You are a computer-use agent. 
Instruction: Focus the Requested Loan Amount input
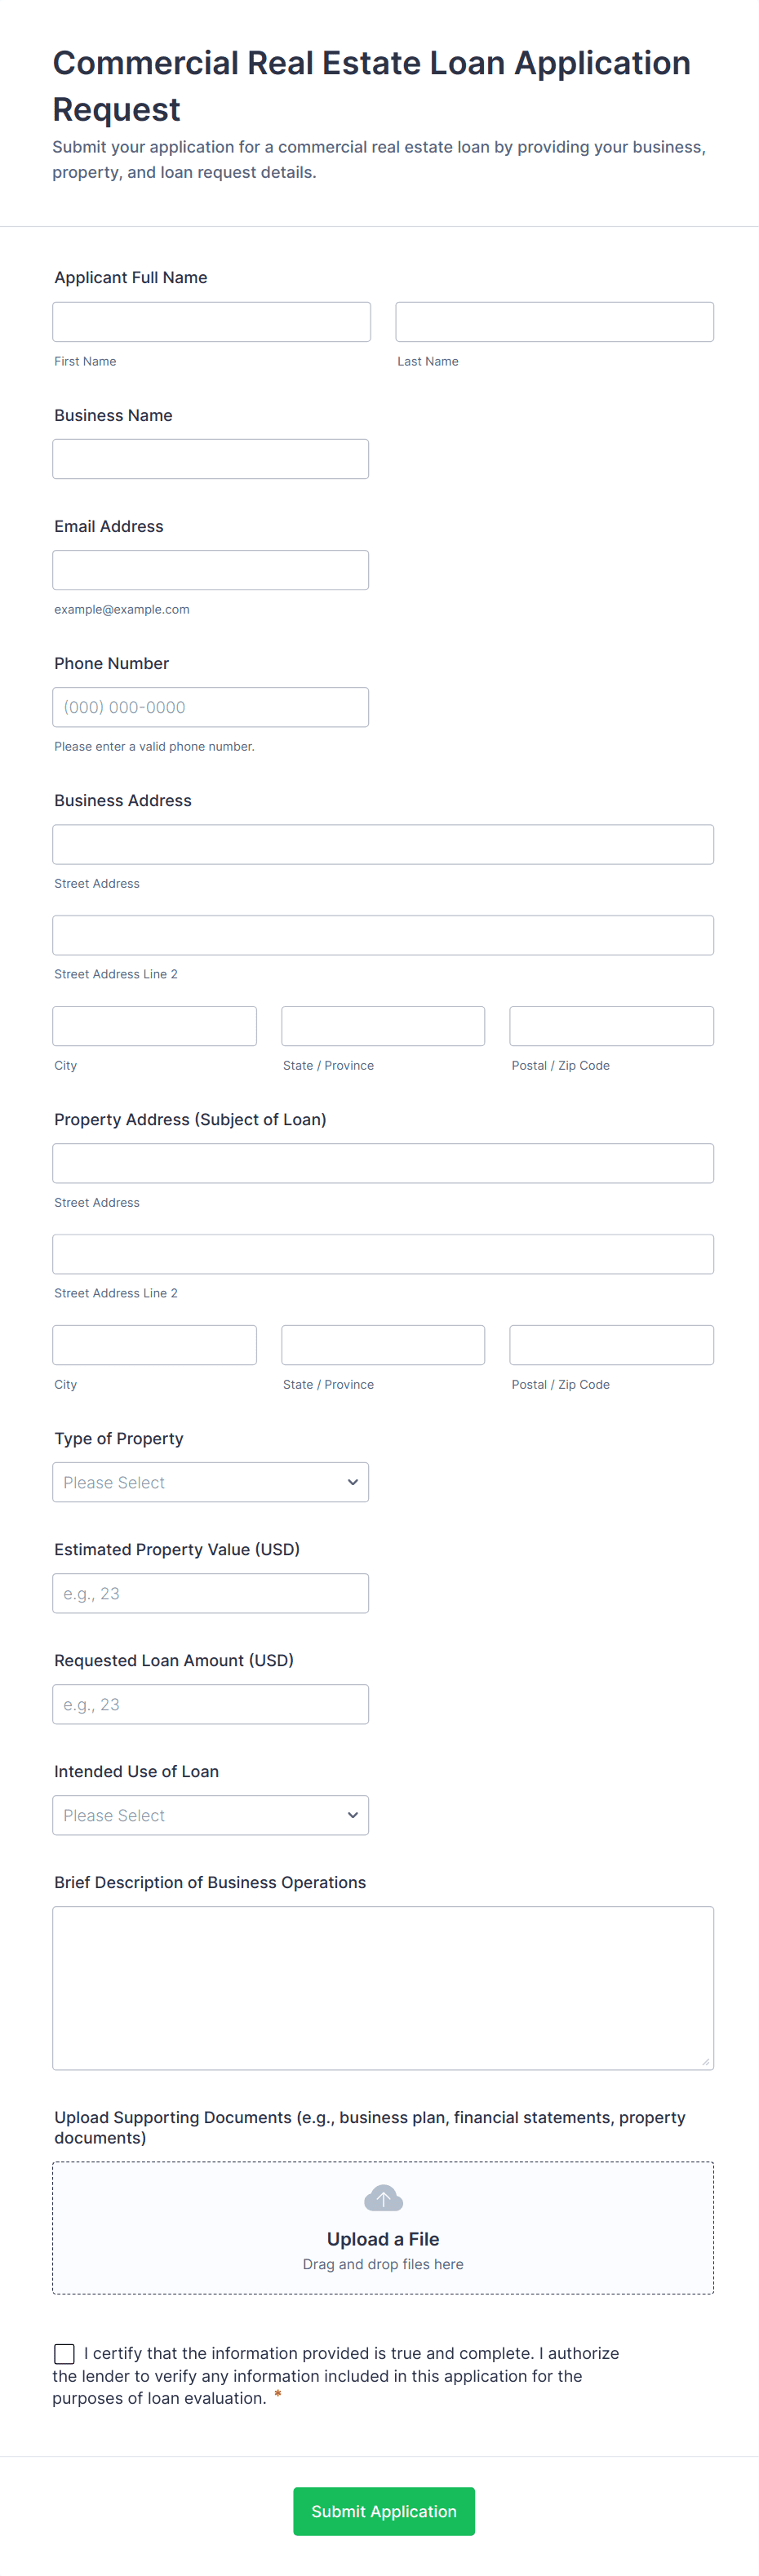point(210,1704)
